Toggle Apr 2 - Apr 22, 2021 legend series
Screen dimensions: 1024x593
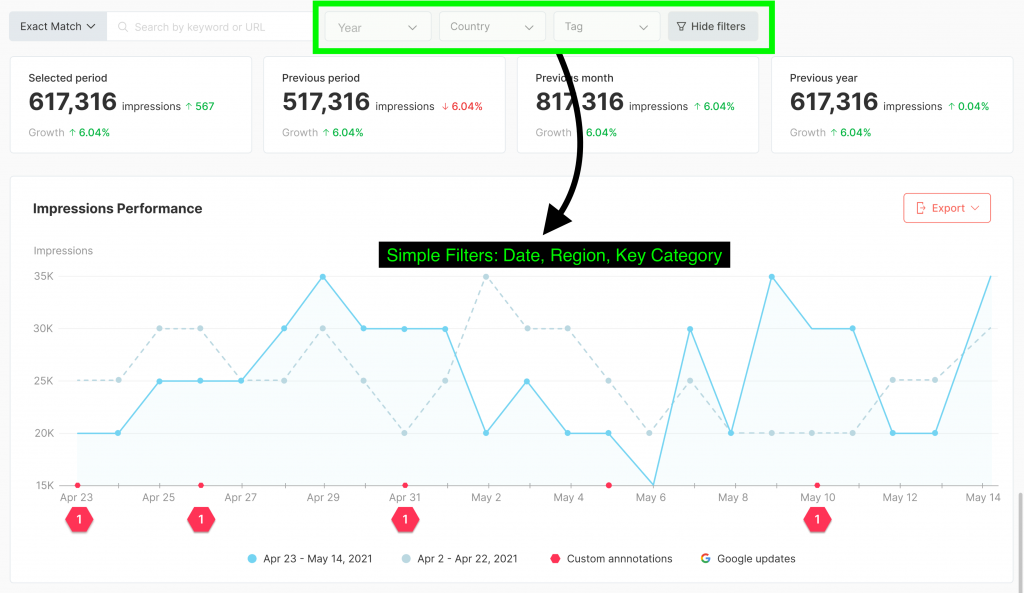pos(460,558)
